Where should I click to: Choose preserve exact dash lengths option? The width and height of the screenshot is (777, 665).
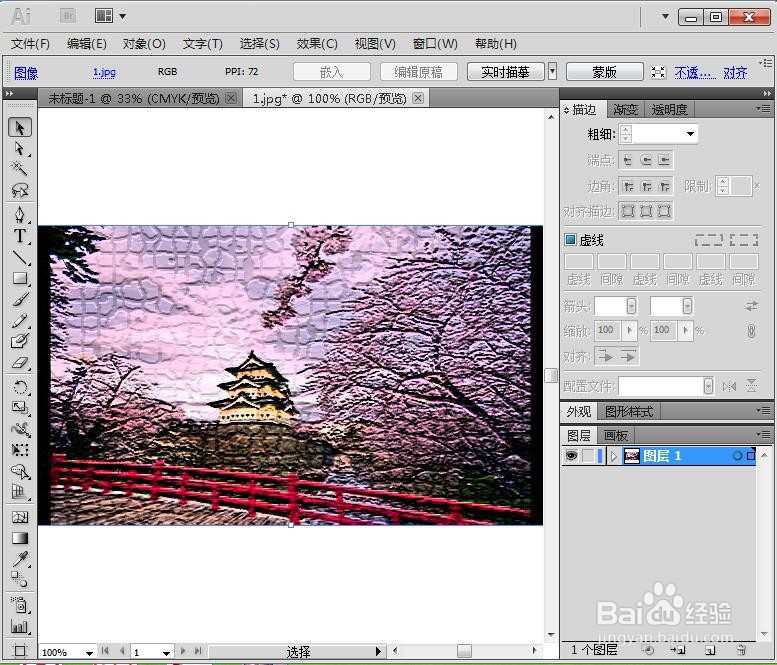click(709, 240)
